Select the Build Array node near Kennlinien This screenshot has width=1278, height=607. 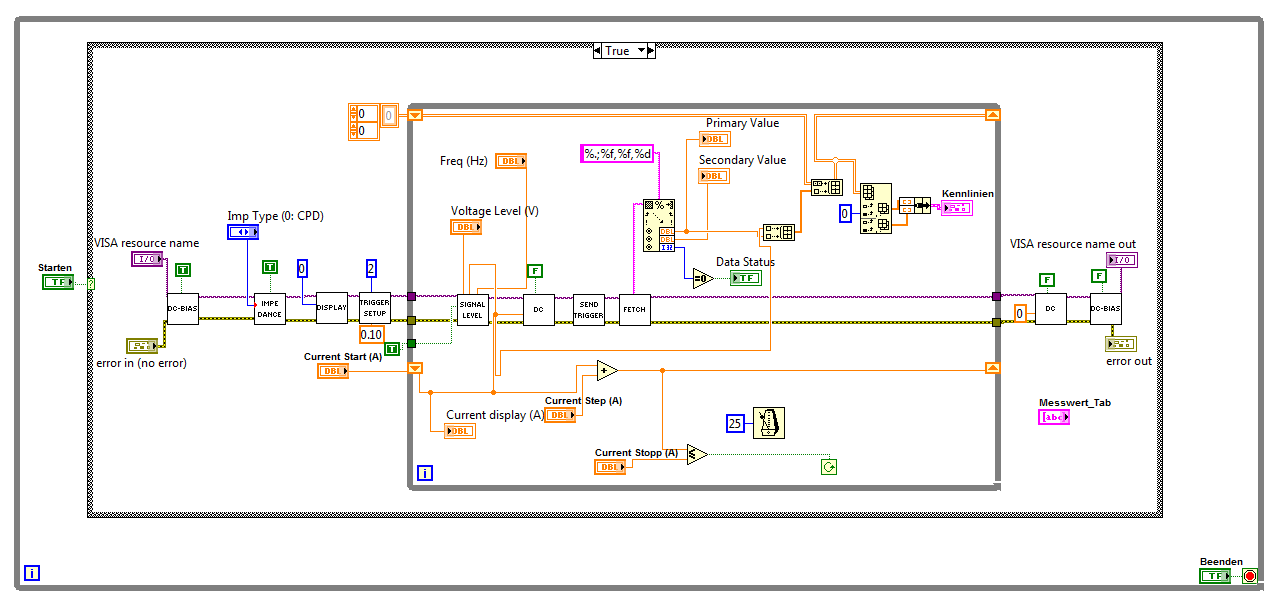pyautogui.click(x=827, y=187)
